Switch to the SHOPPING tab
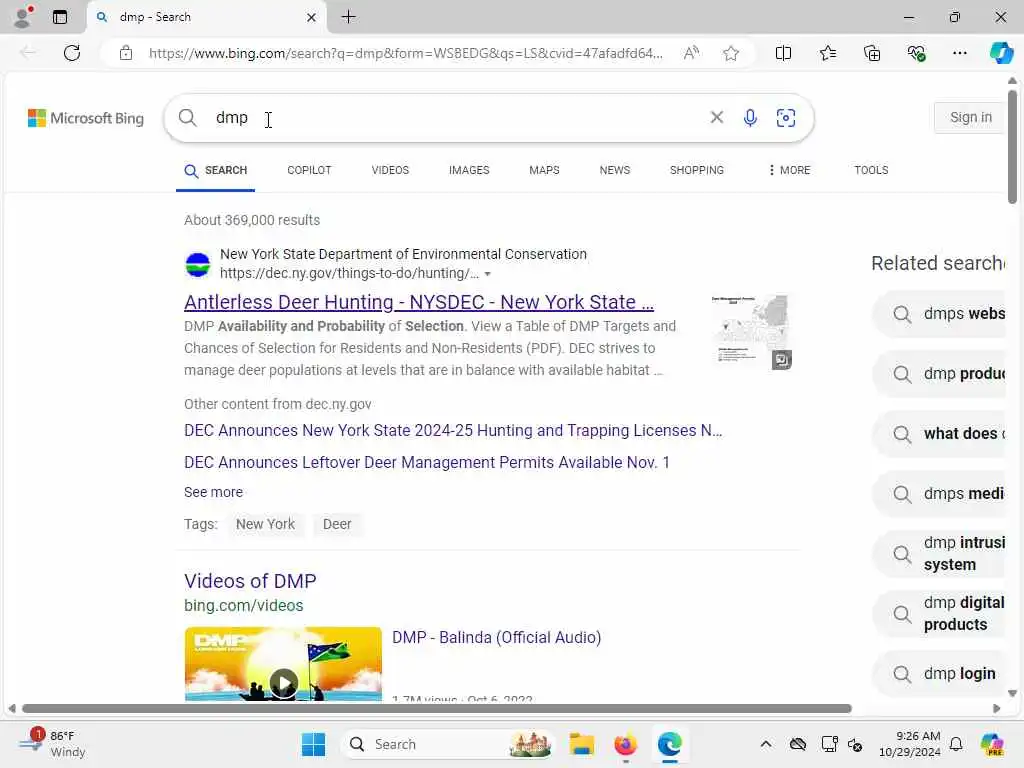Screen dimensions: 1024x768 (696, 170)
